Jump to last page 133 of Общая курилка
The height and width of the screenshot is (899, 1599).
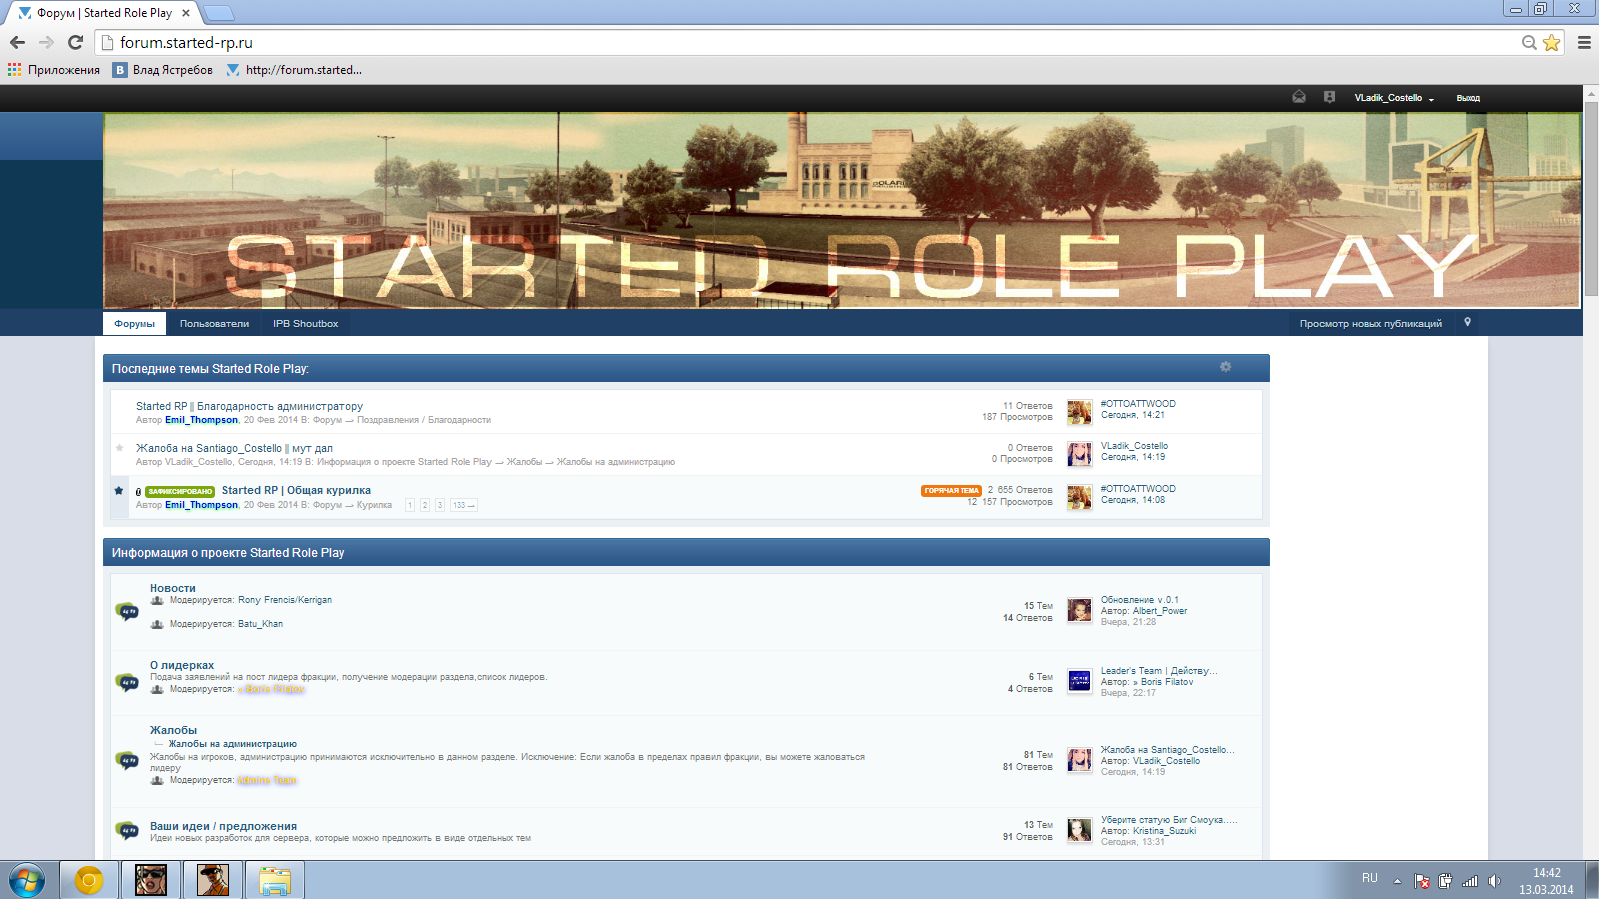463,505
